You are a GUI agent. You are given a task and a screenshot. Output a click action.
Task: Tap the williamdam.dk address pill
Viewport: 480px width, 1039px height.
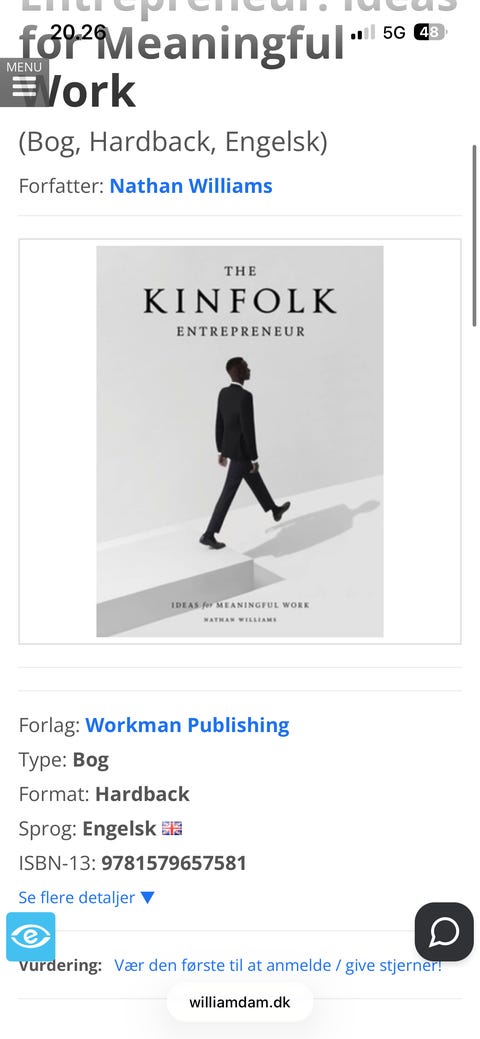[x=239, y=1002]
